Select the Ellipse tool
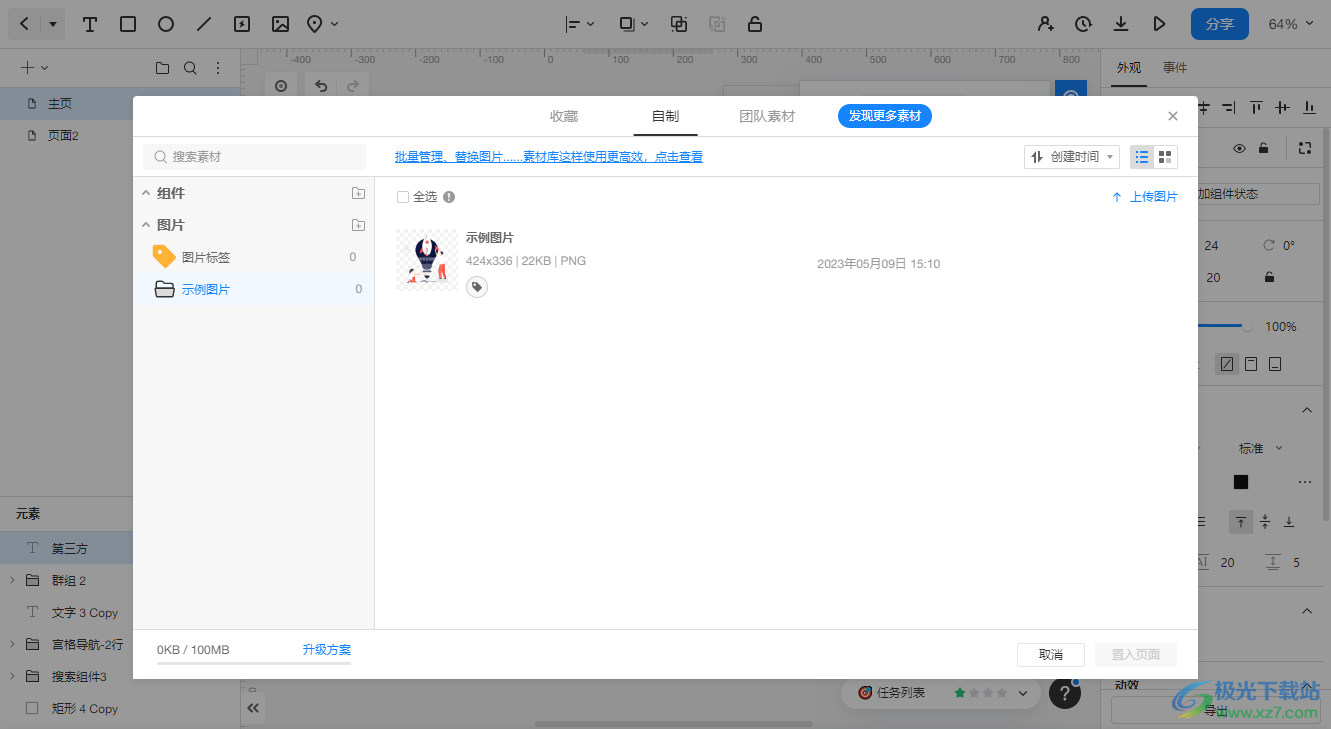Screen dimensions: 1331x729 [165, 23]
